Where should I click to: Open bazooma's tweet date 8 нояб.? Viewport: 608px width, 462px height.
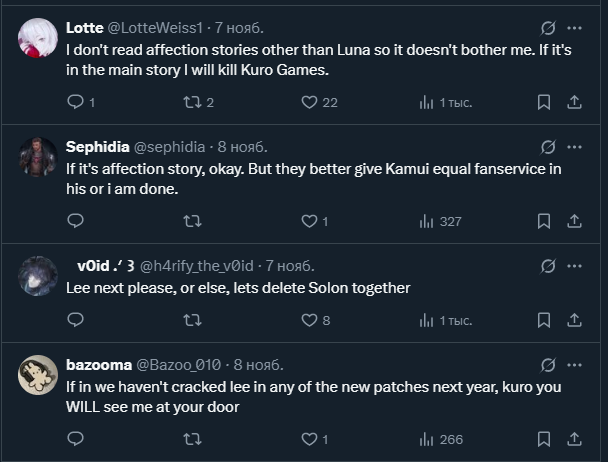coord(258,365)
